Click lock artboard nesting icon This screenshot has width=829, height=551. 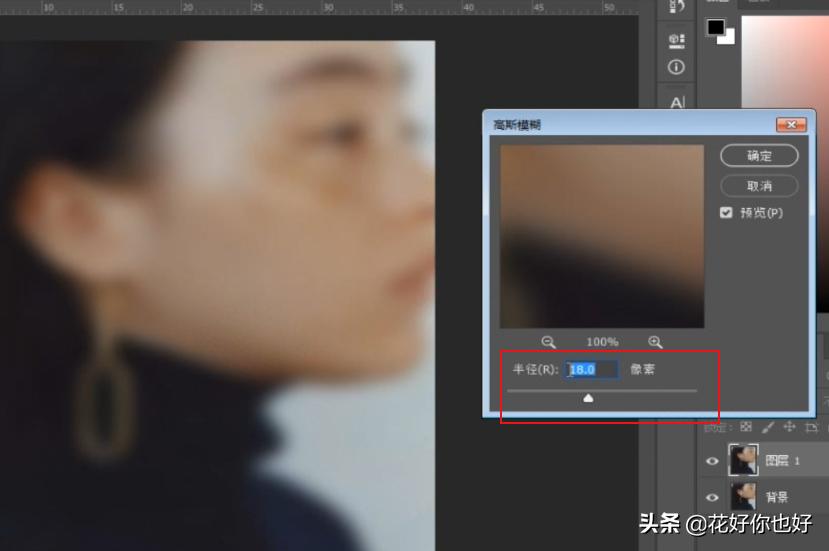[811, 427]
